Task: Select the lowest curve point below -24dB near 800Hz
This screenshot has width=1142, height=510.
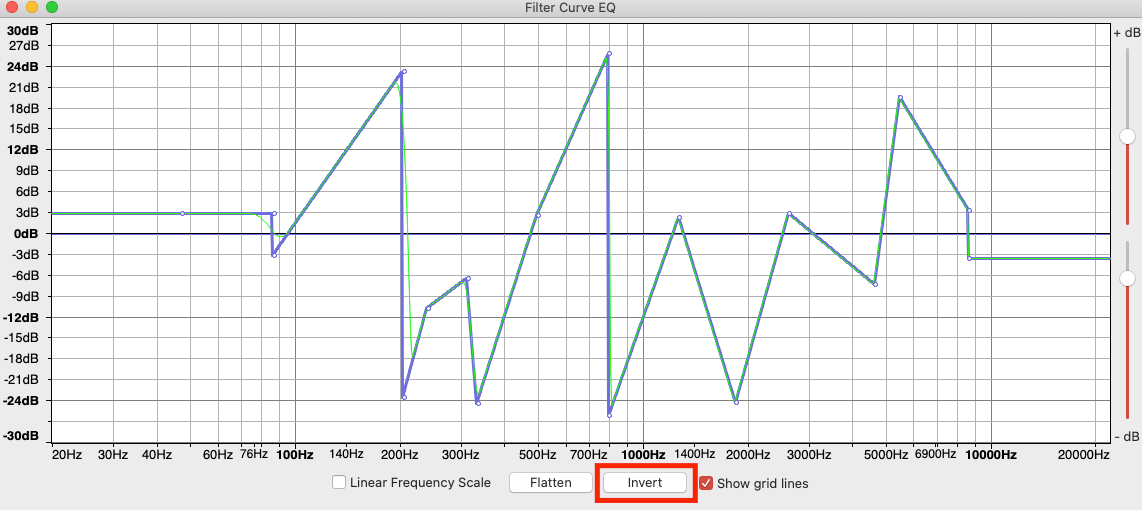Action: pyautogui.click(x=610, y=415)
